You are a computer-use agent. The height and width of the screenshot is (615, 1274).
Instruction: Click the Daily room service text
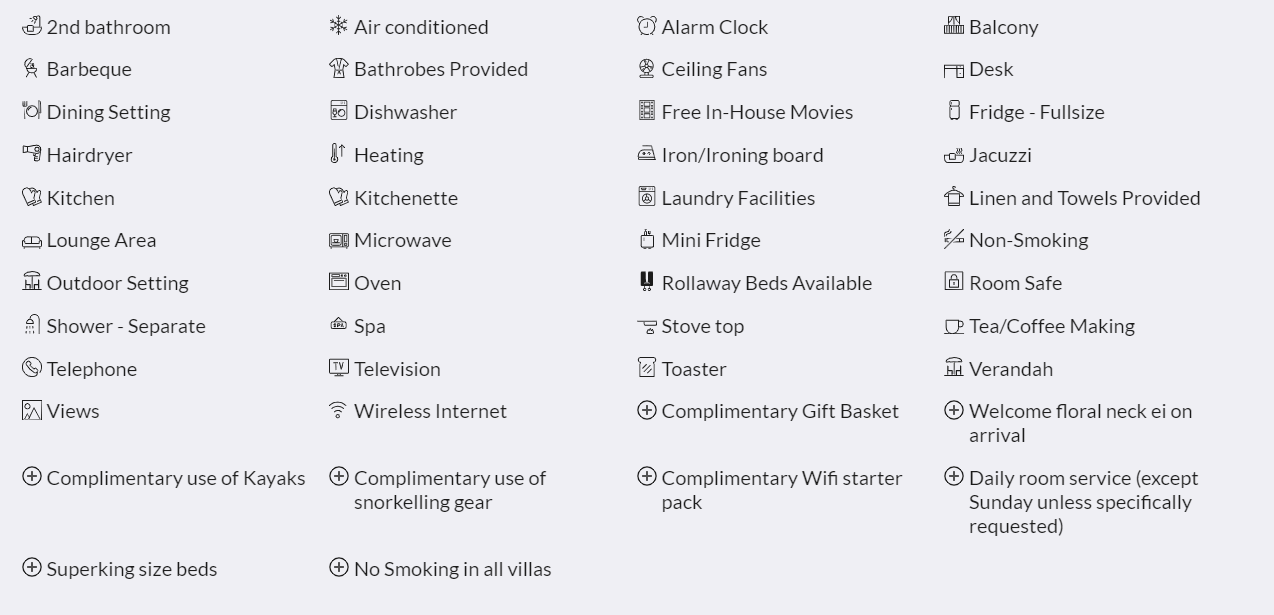click(x=1083, y=502)
